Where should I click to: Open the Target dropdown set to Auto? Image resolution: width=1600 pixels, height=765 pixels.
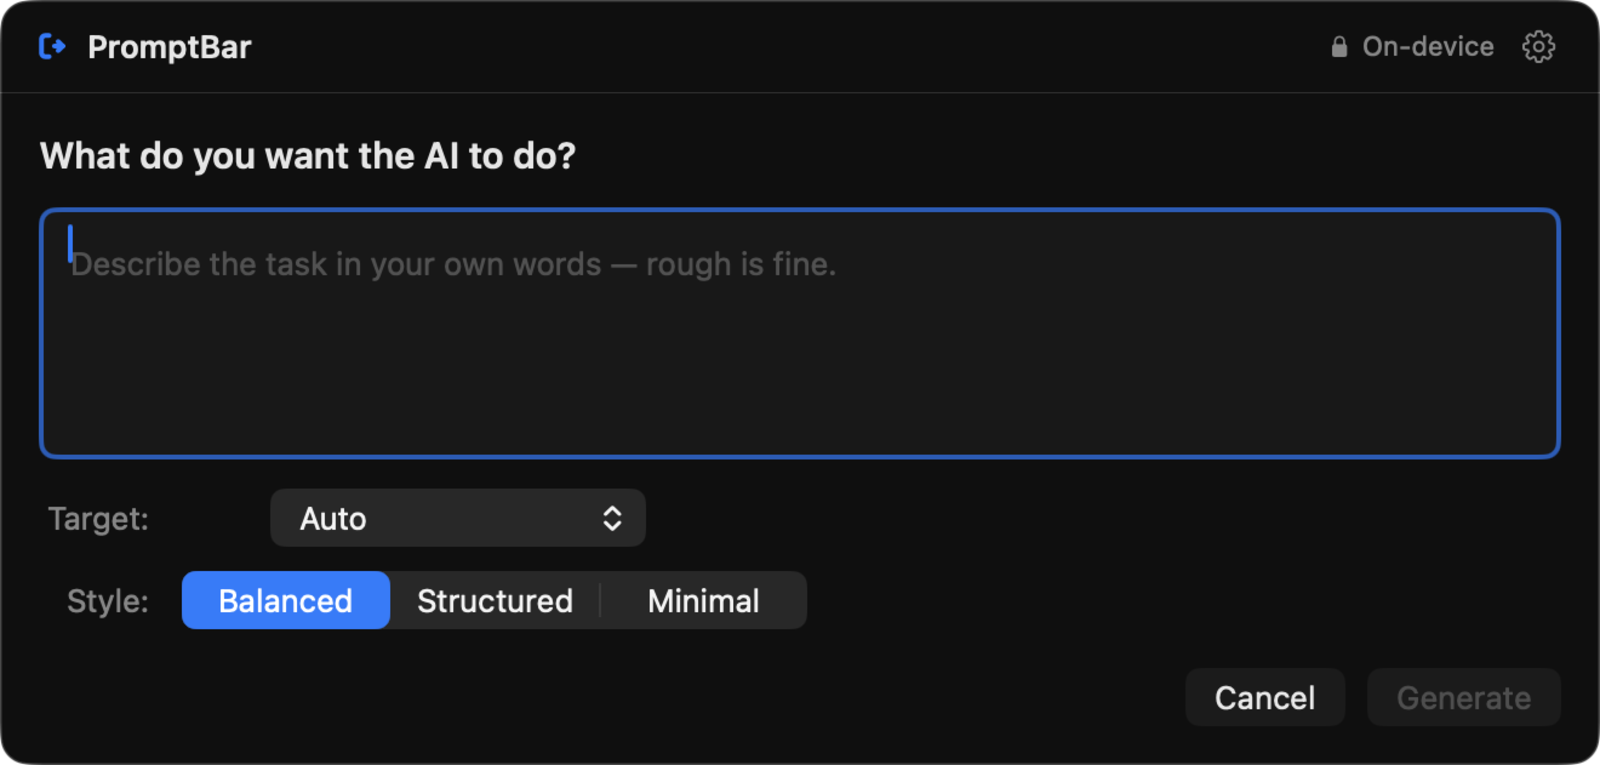tap(458, 518)
